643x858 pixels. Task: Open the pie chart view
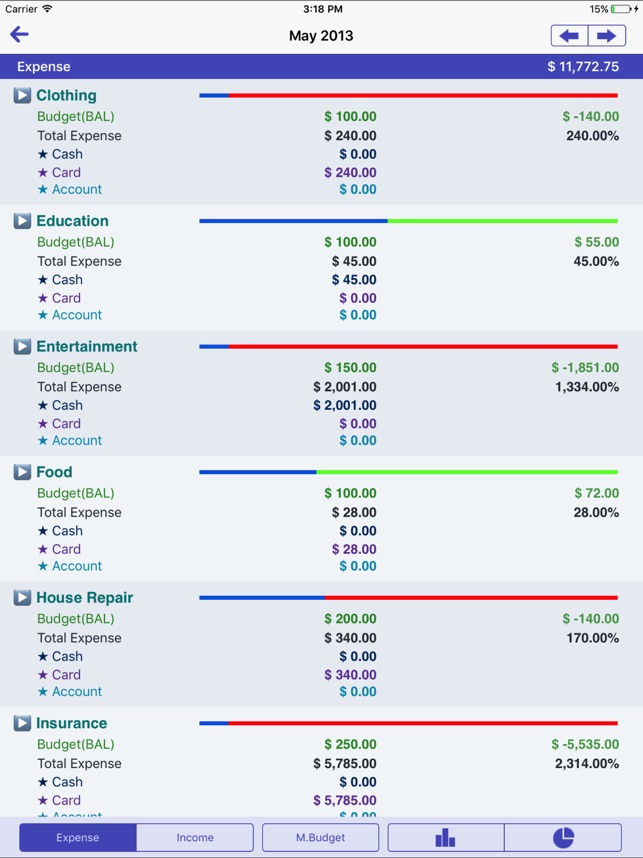click(x=563, y=838)
